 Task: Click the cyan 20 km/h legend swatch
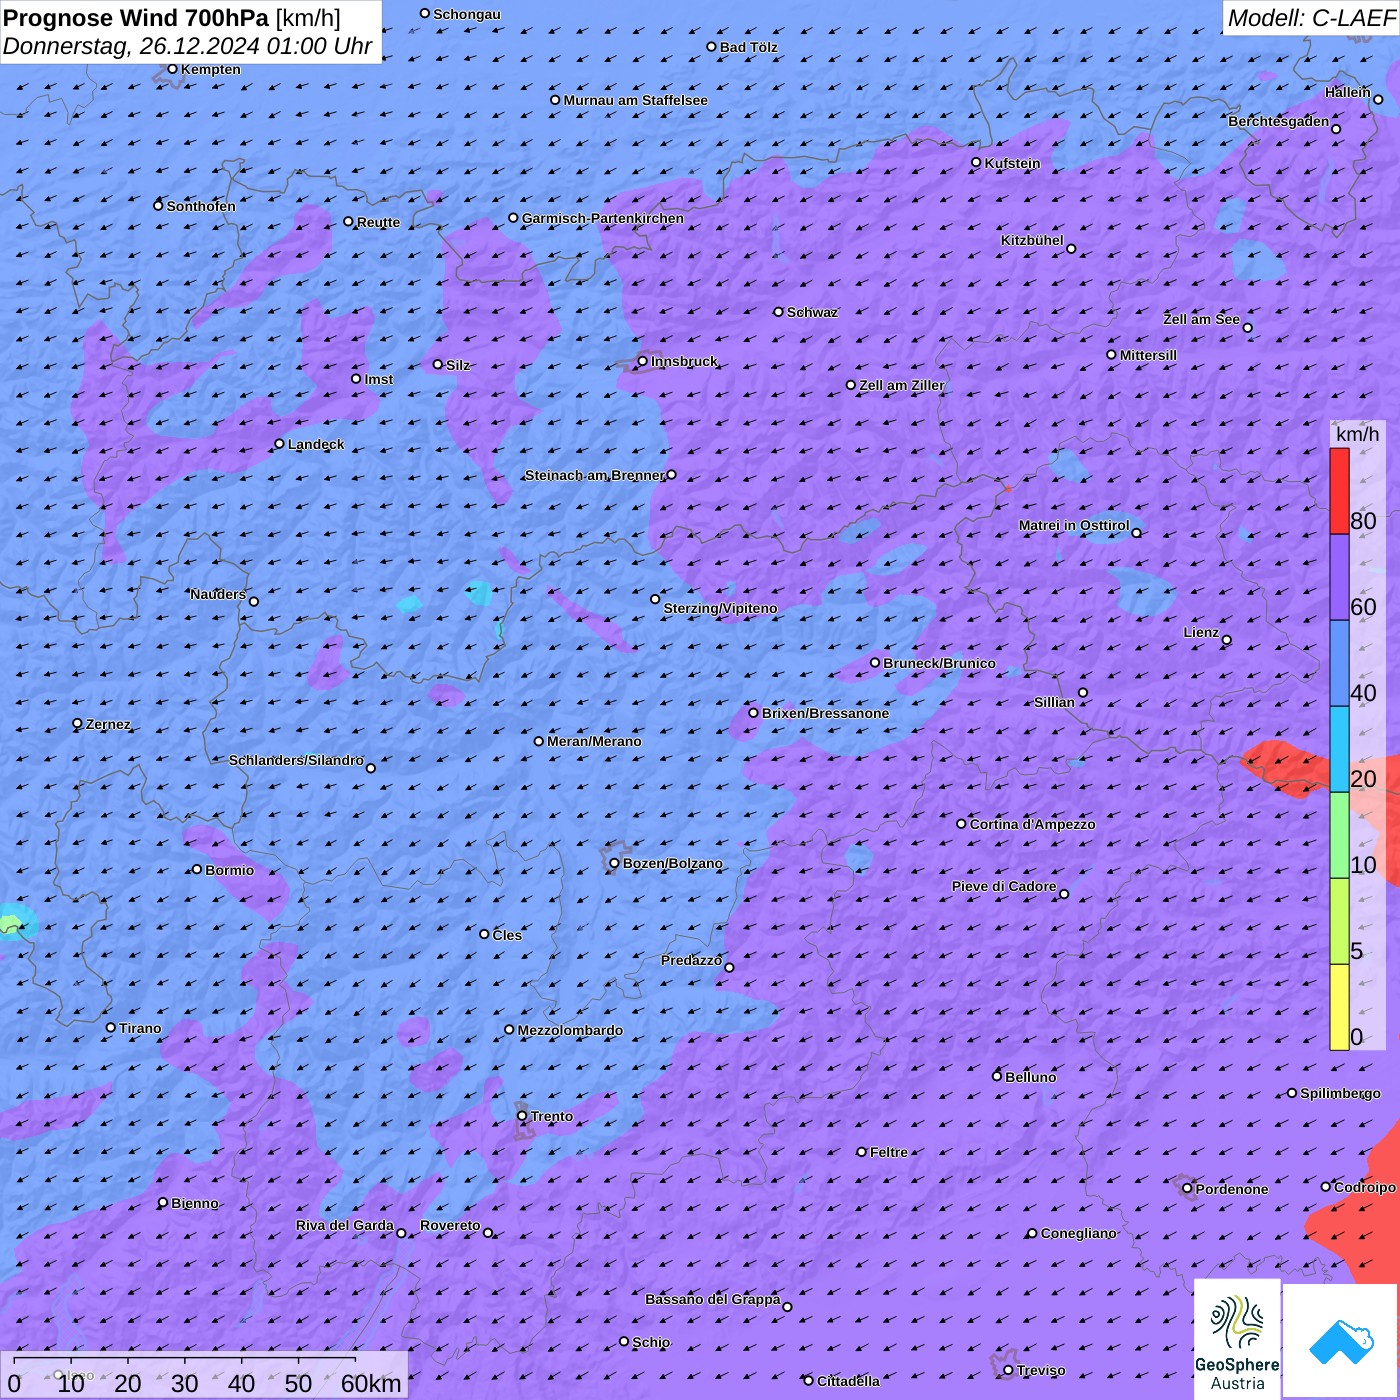coord(1339,750)
